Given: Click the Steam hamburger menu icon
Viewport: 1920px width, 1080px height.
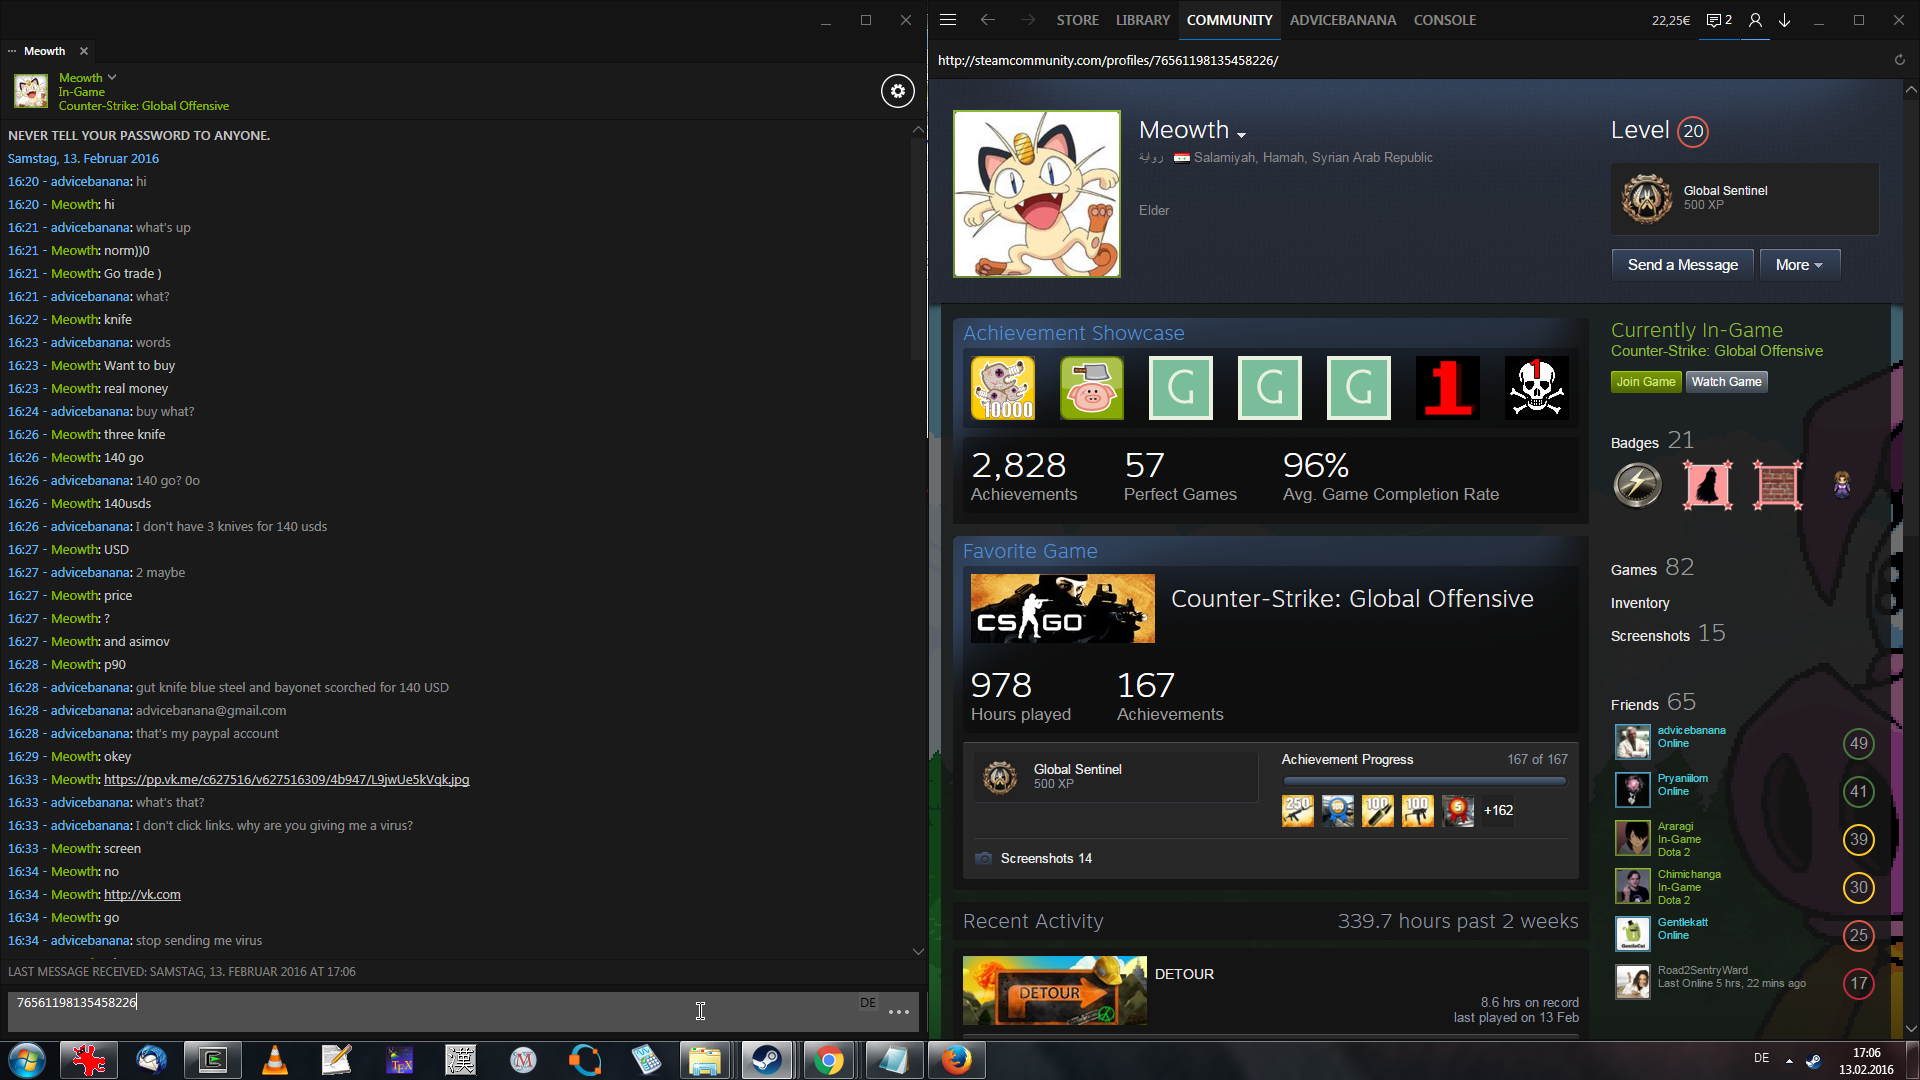Looking at the screenshot, I should 948,20.
